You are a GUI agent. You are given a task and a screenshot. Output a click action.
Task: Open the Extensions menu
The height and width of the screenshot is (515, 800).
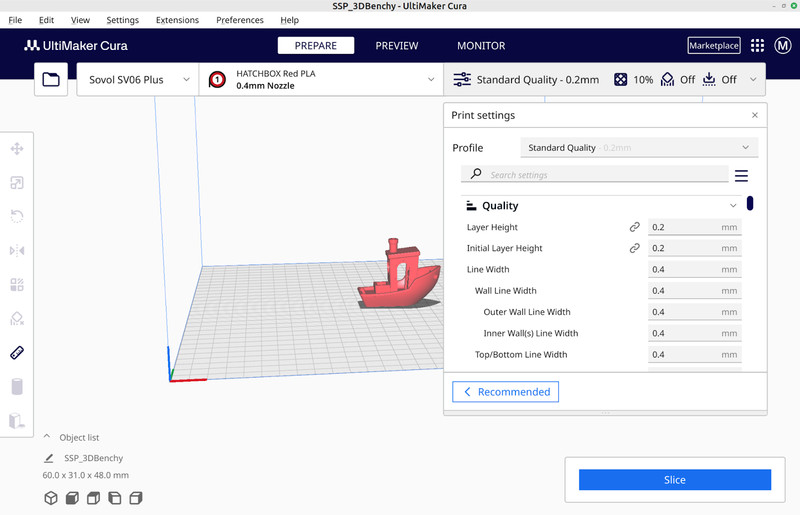pyautogui.click(x=177, y=20)
